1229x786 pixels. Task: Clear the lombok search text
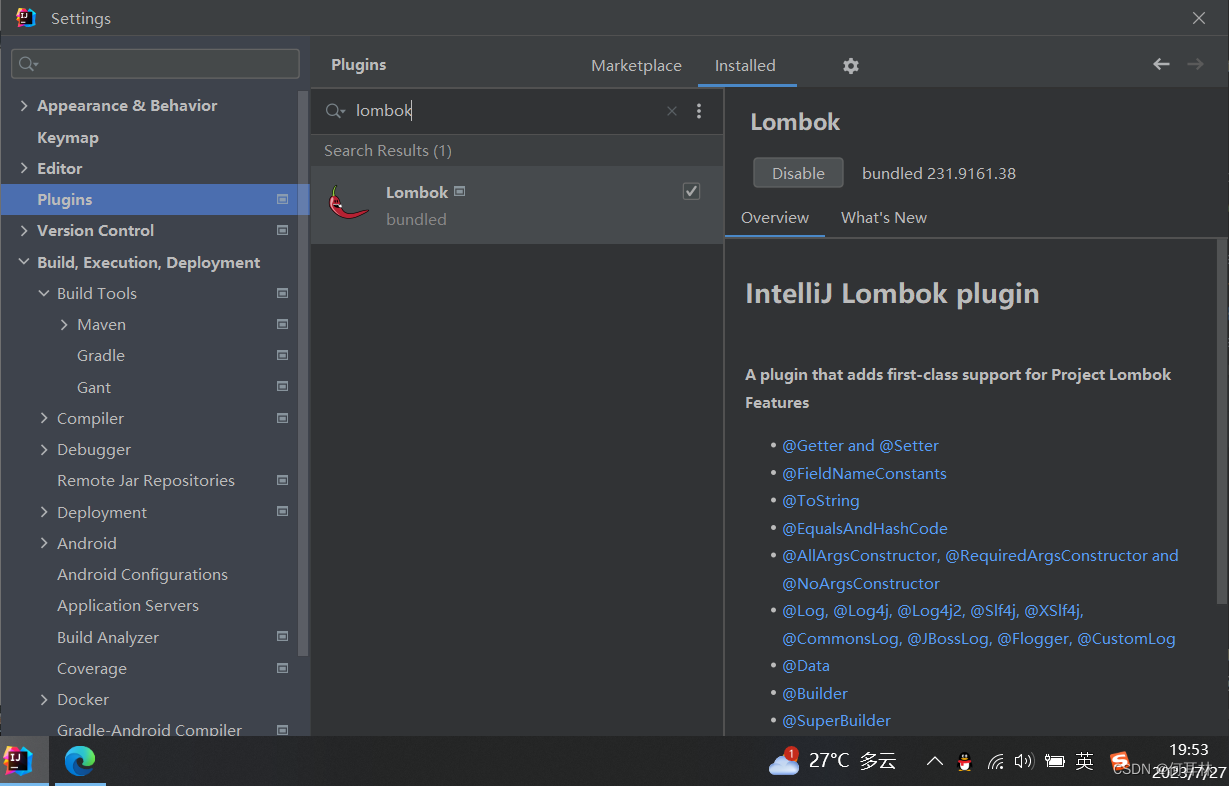pyautogui.click(x=672, y=111)
